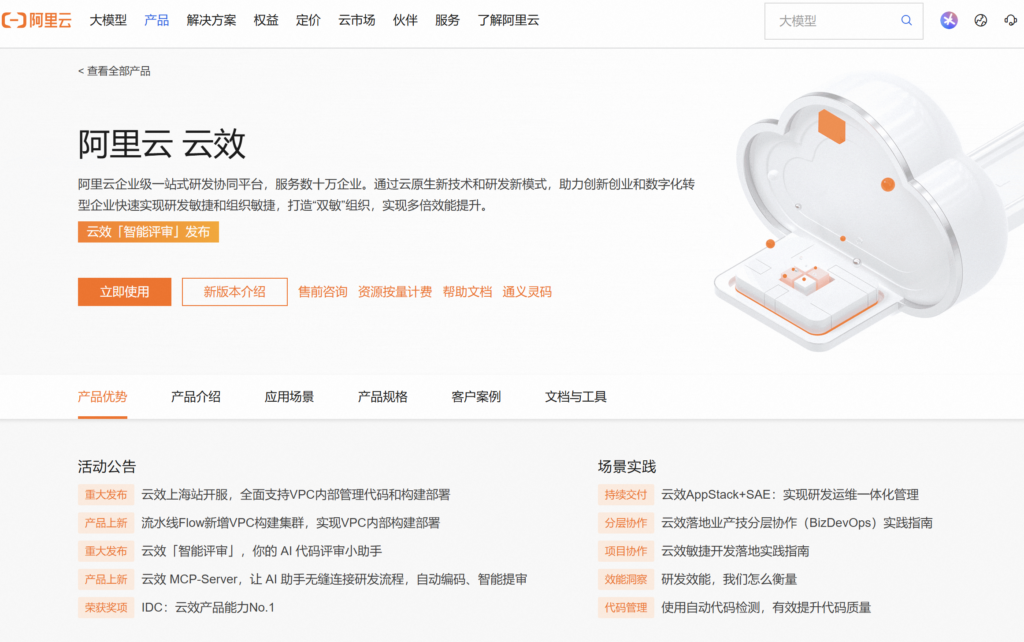Open the 资源按量计费 link

394,292
